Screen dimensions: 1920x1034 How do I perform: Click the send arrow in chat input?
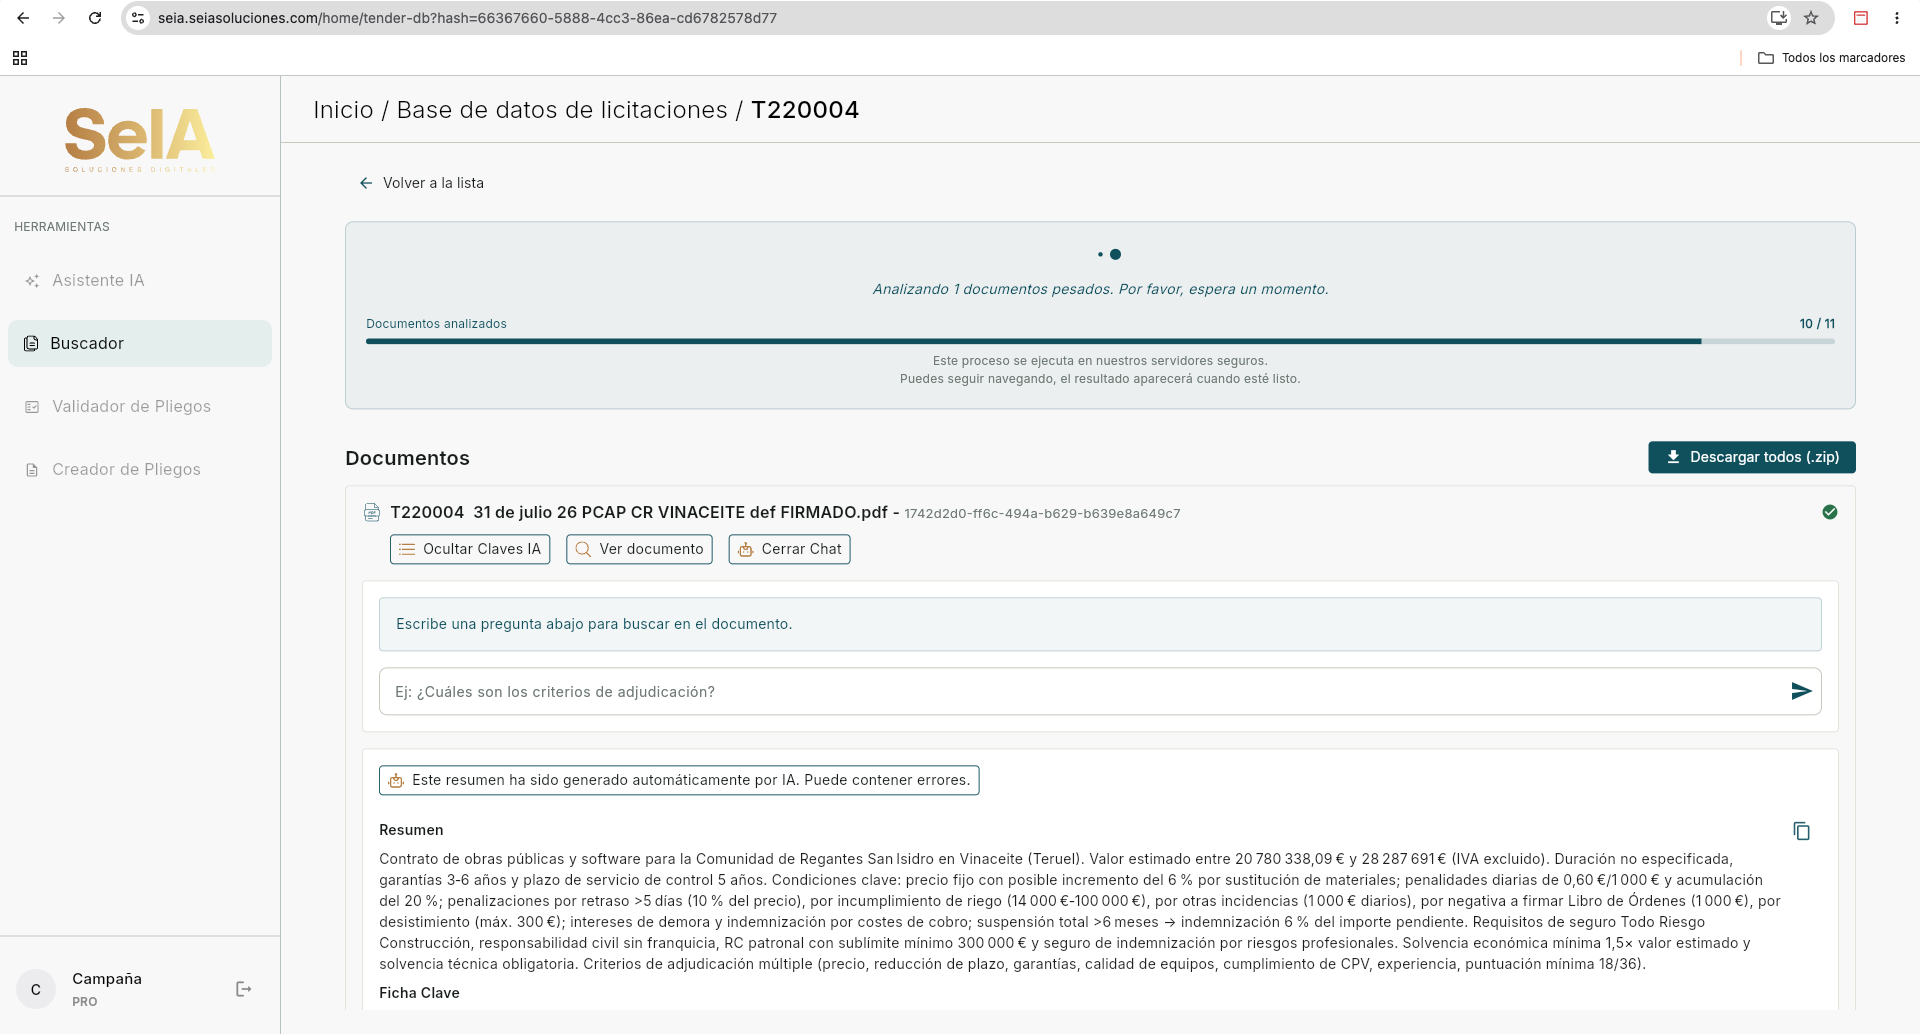(1801, 691)
